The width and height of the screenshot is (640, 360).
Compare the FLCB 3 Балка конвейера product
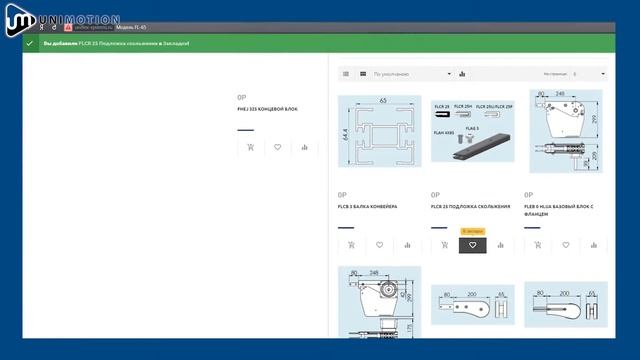point(407,245)
